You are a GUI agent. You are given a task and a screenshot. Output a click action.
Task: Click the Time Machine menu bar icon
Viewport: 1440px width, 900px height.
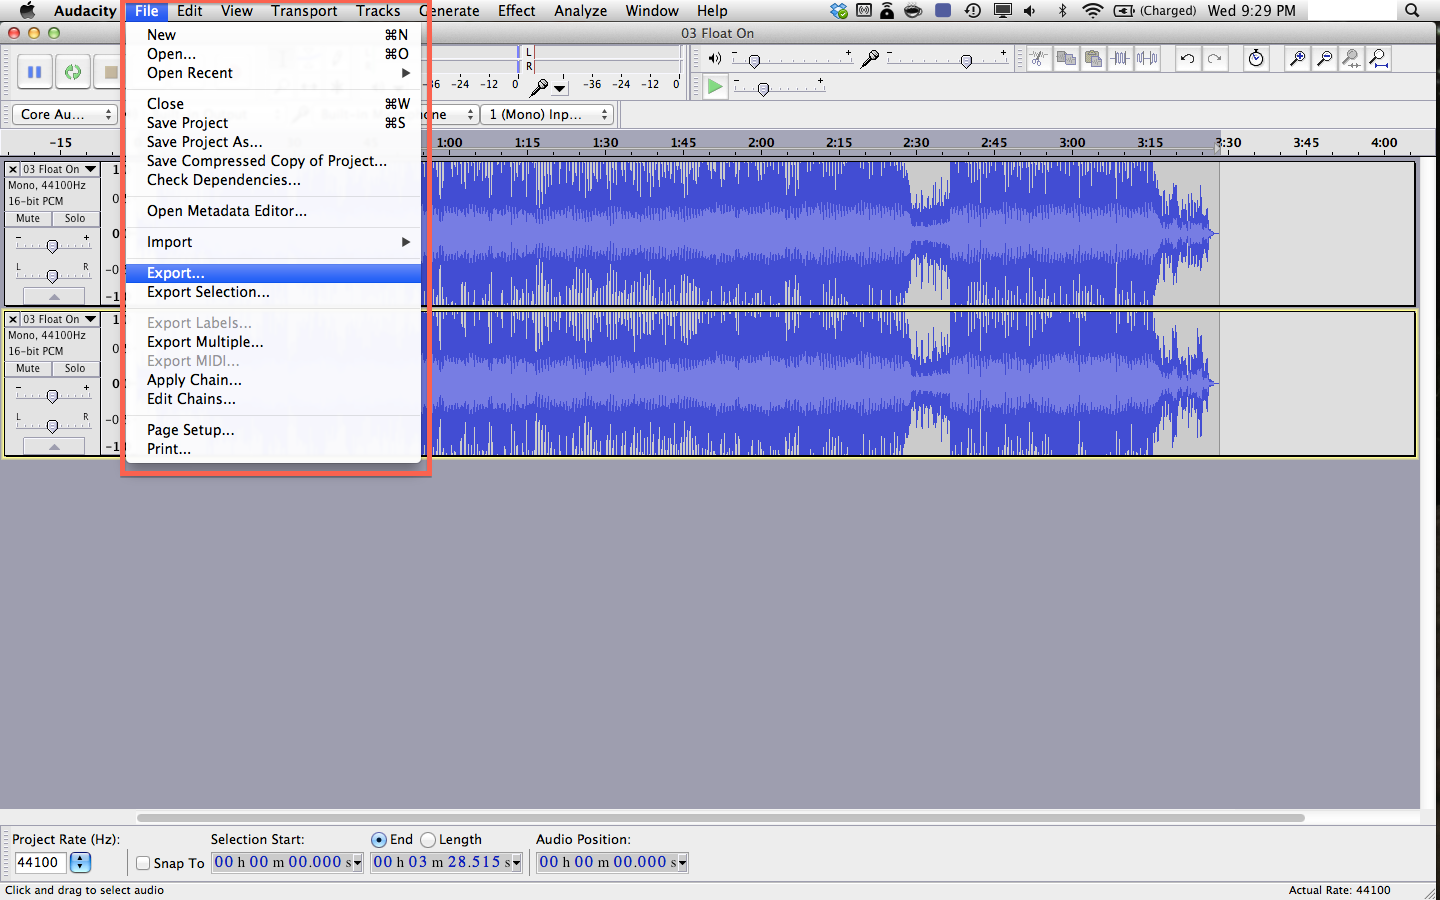coord(972,11)
